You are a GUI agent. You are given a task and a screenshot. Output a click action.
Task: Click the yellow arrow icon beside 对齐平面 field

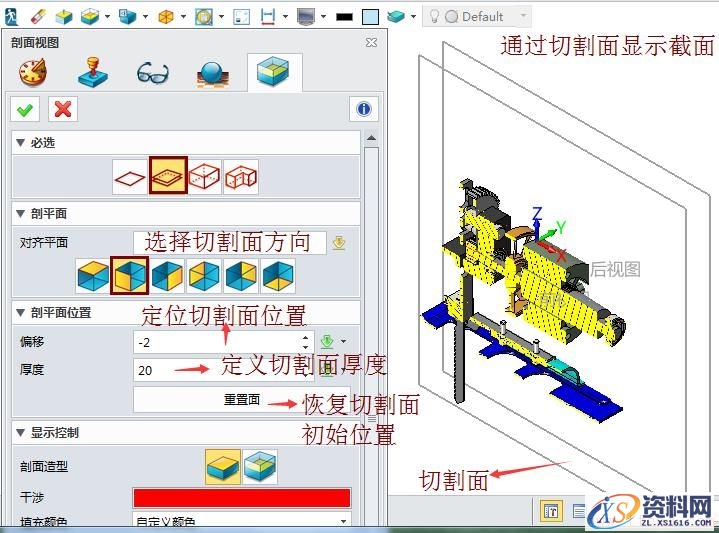click(339, 243)
